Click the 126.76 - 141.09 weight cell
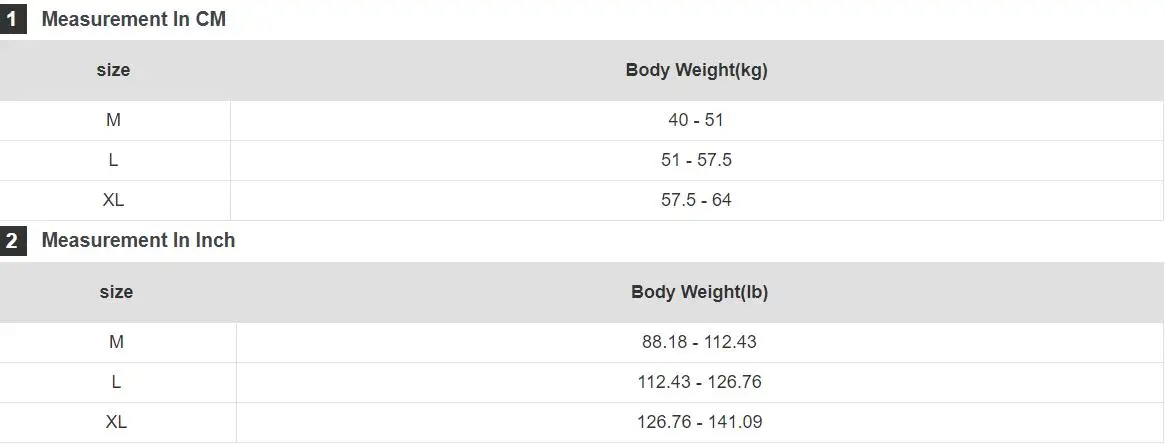1165x444 pixels. [x=700, y=422]
